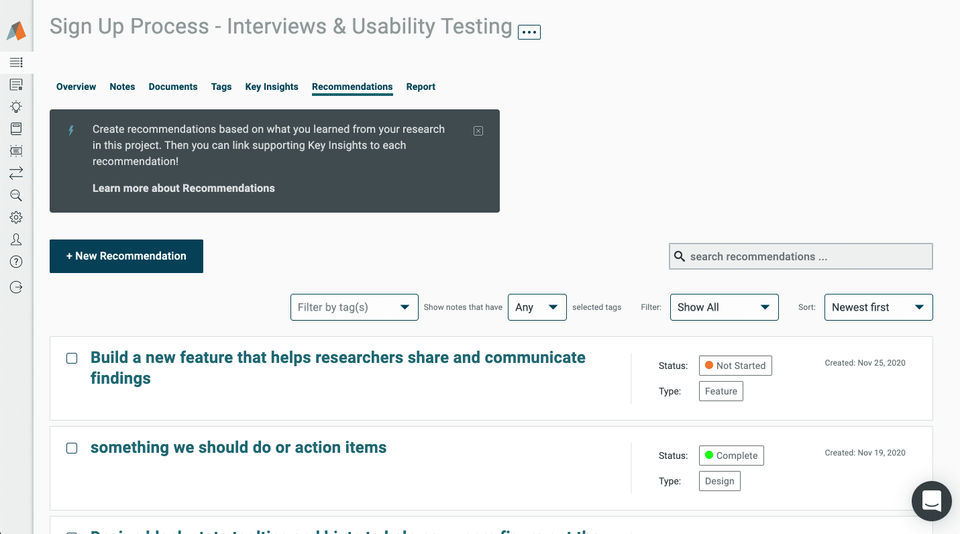Expand the Show All filter dropdown

tap(723, 307)
